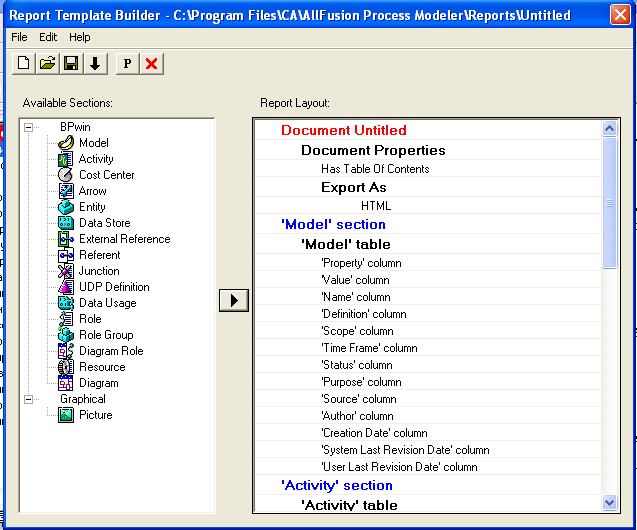Click the down arrow toolbar icon
The height and width of the screenshot is (530, 637).
click(x=95, y=64)
